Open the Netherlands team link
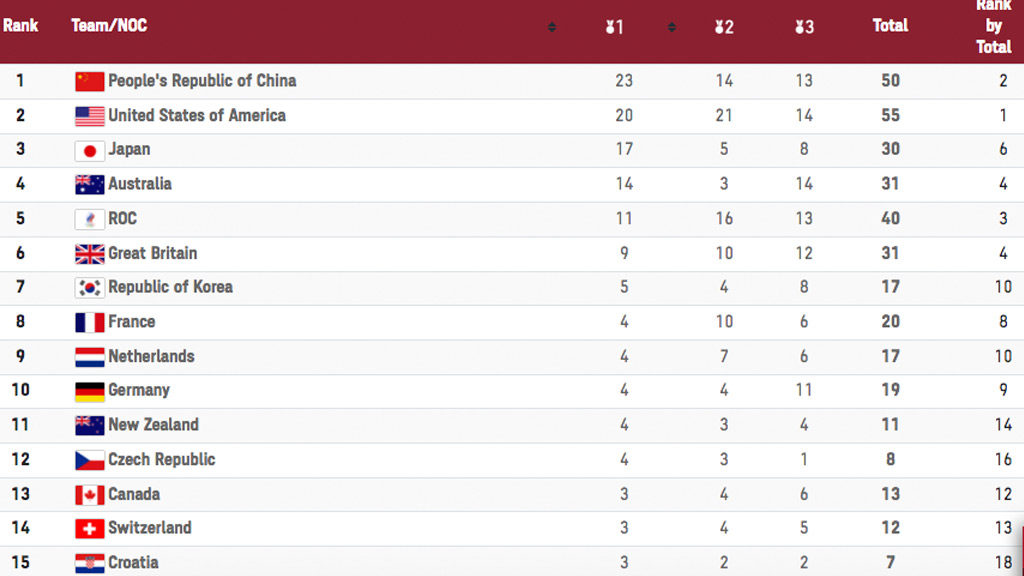Viewport: 1024px width, 576px height. (x=152, y=357)
